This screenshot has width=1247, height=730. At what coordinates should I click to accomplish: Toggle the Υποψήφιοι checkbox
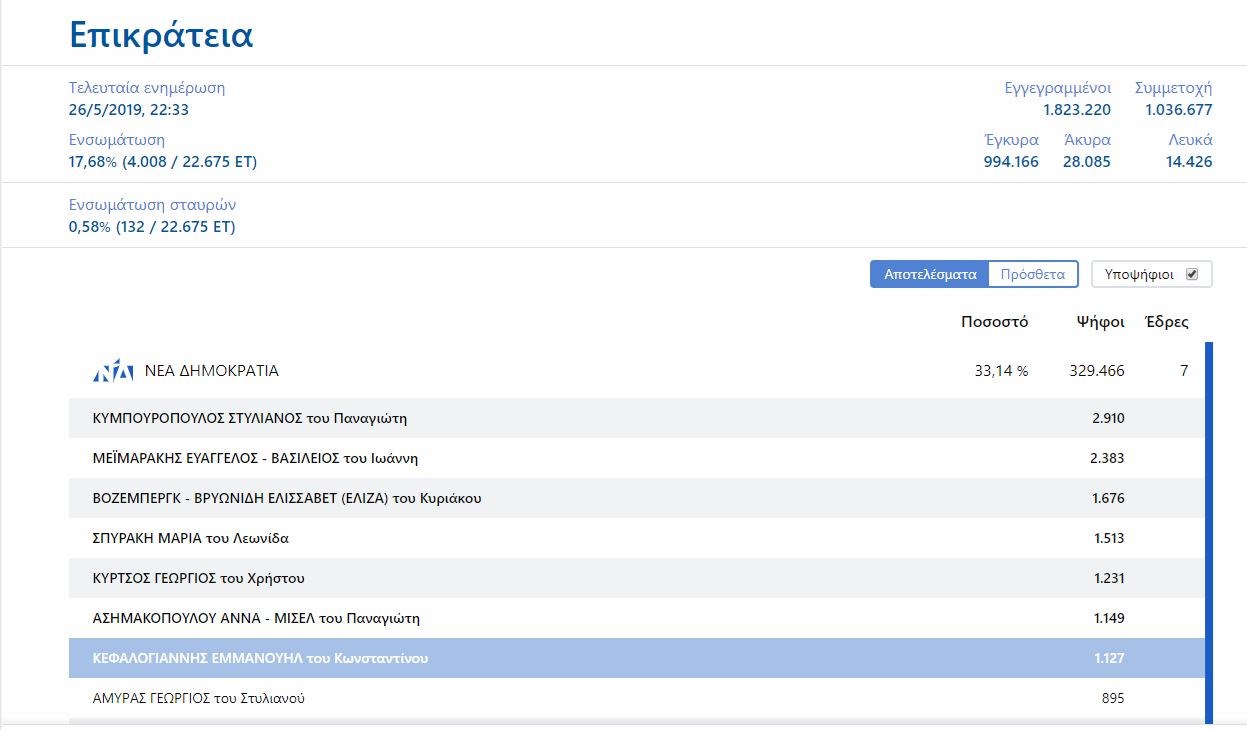[1191, 274]
